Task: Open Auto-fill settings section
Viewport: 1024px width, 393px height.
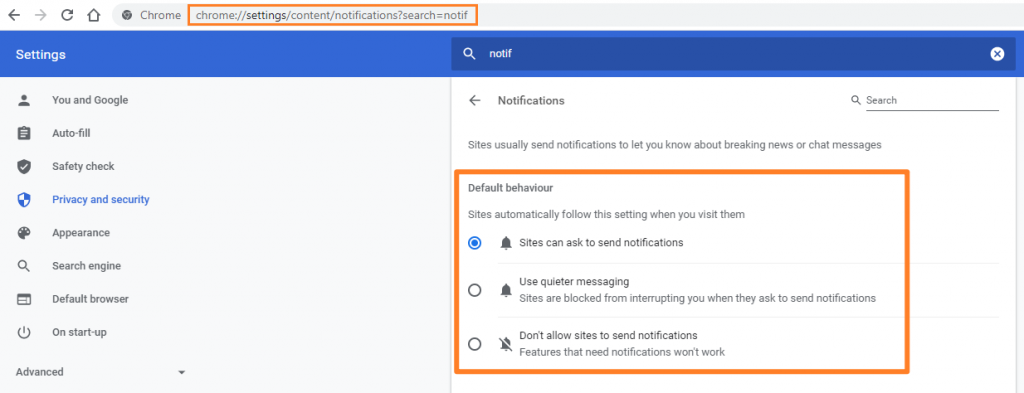Action: [71, 133]
